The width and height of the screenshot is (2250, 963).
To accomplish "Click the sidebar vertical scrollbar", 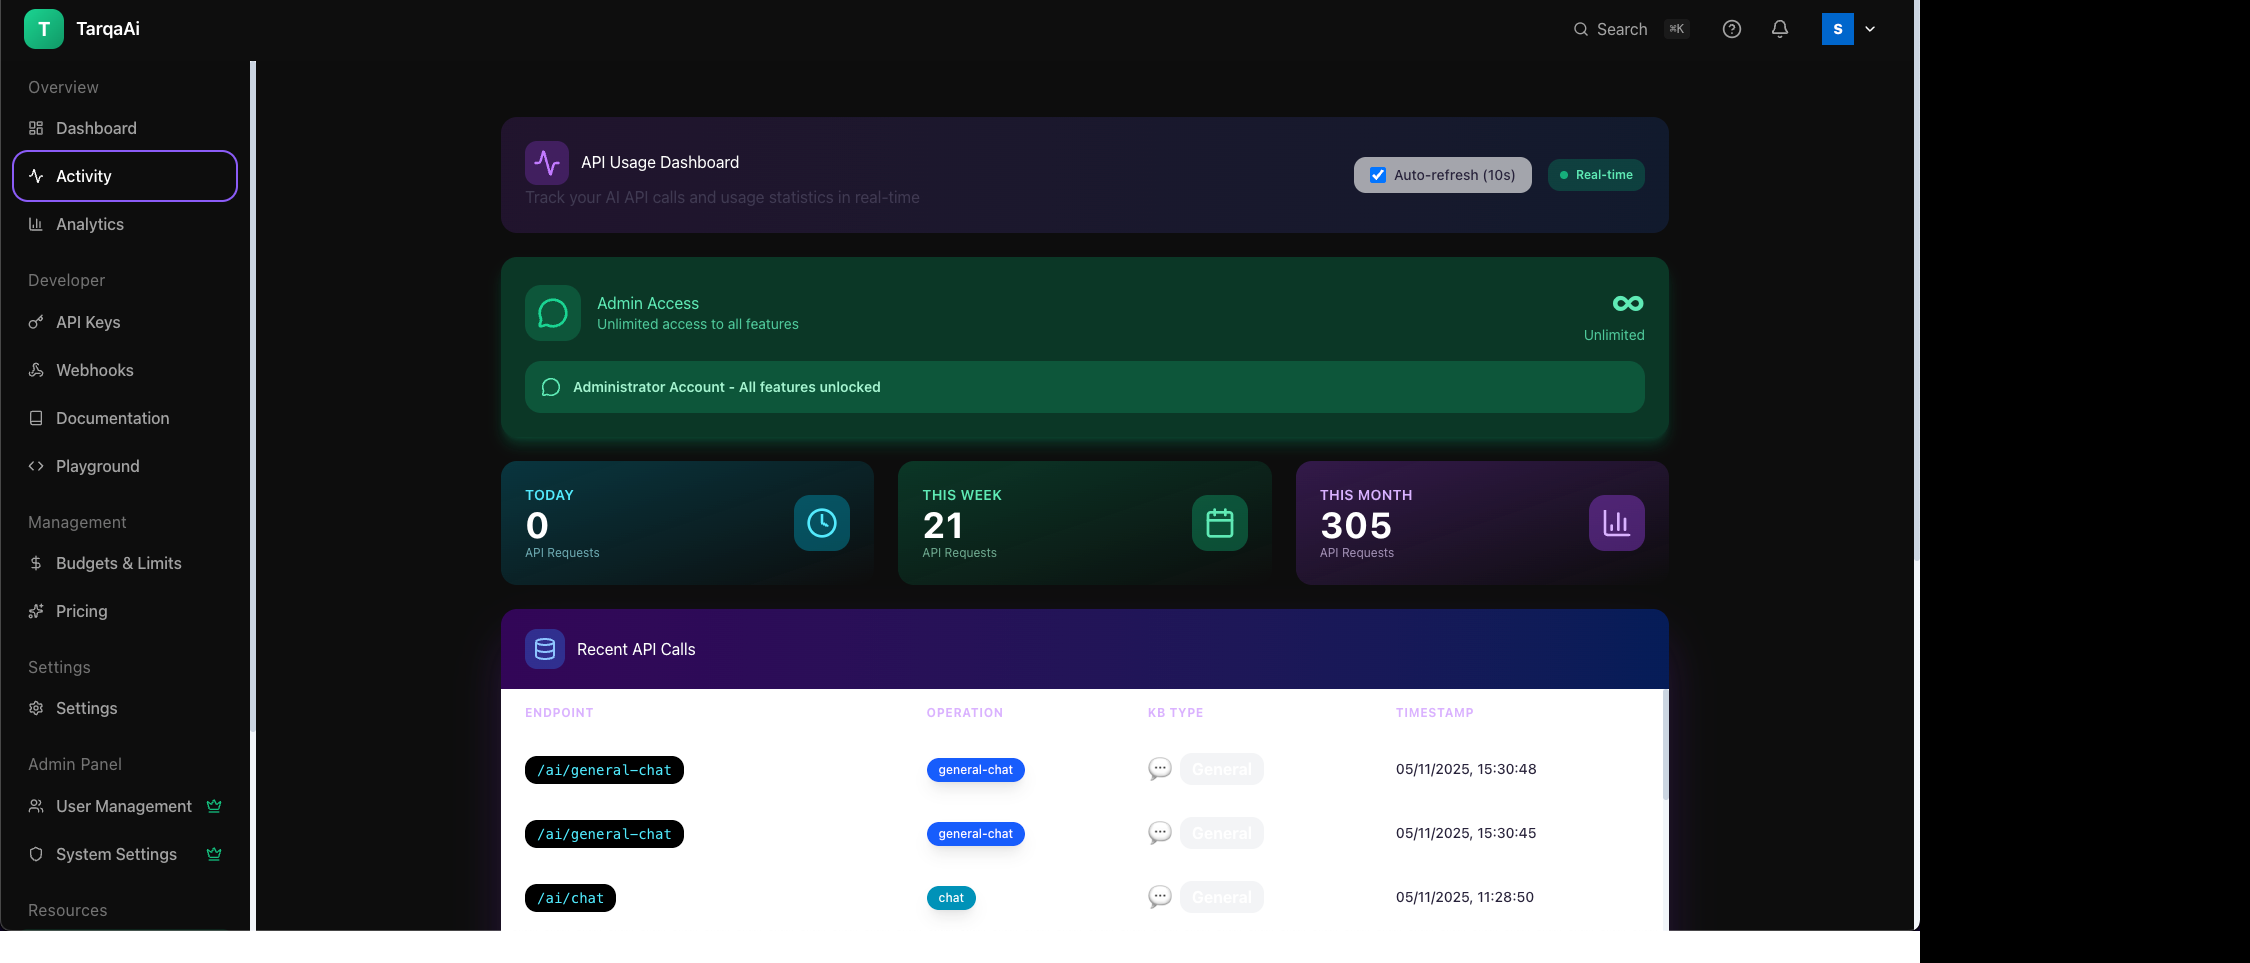I will click(x=253, y=396).
